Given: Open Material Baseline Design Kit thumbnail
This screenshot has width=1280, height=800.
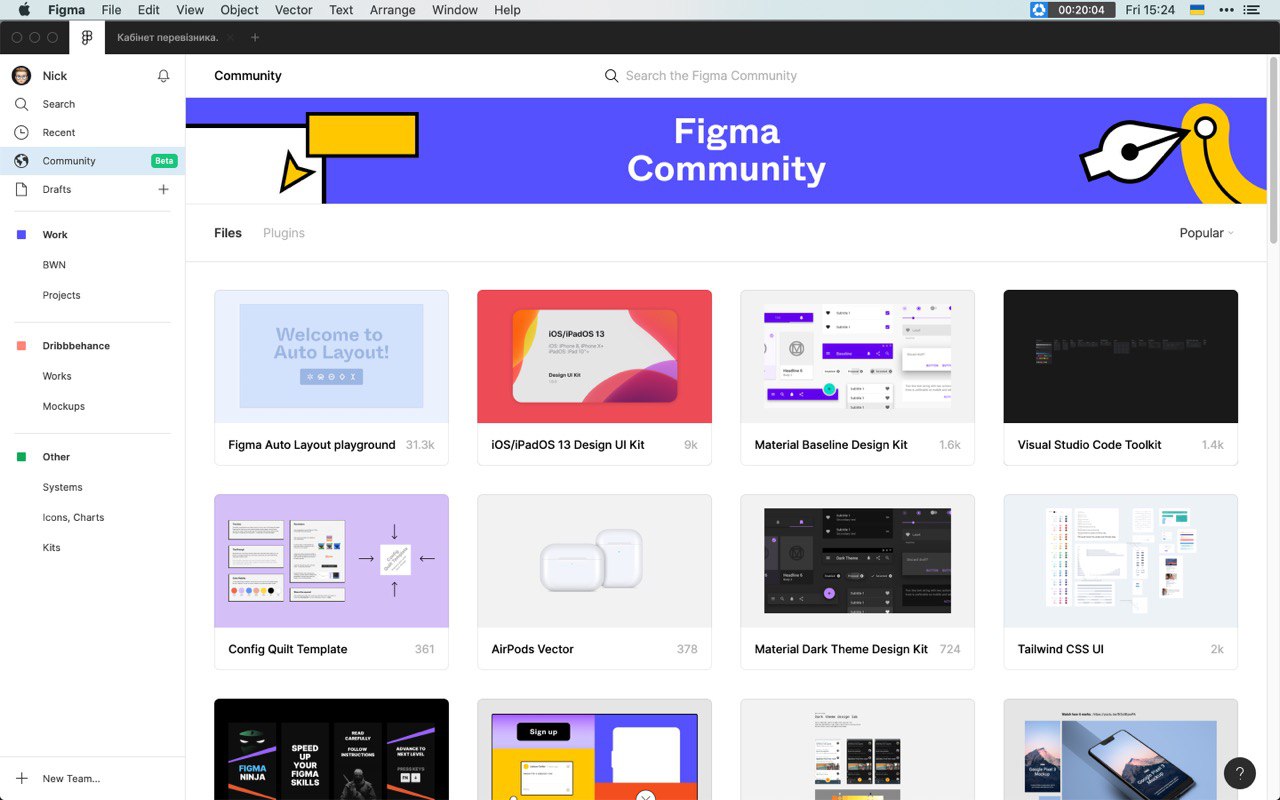Looking at the screenshot, I should 857,357.
